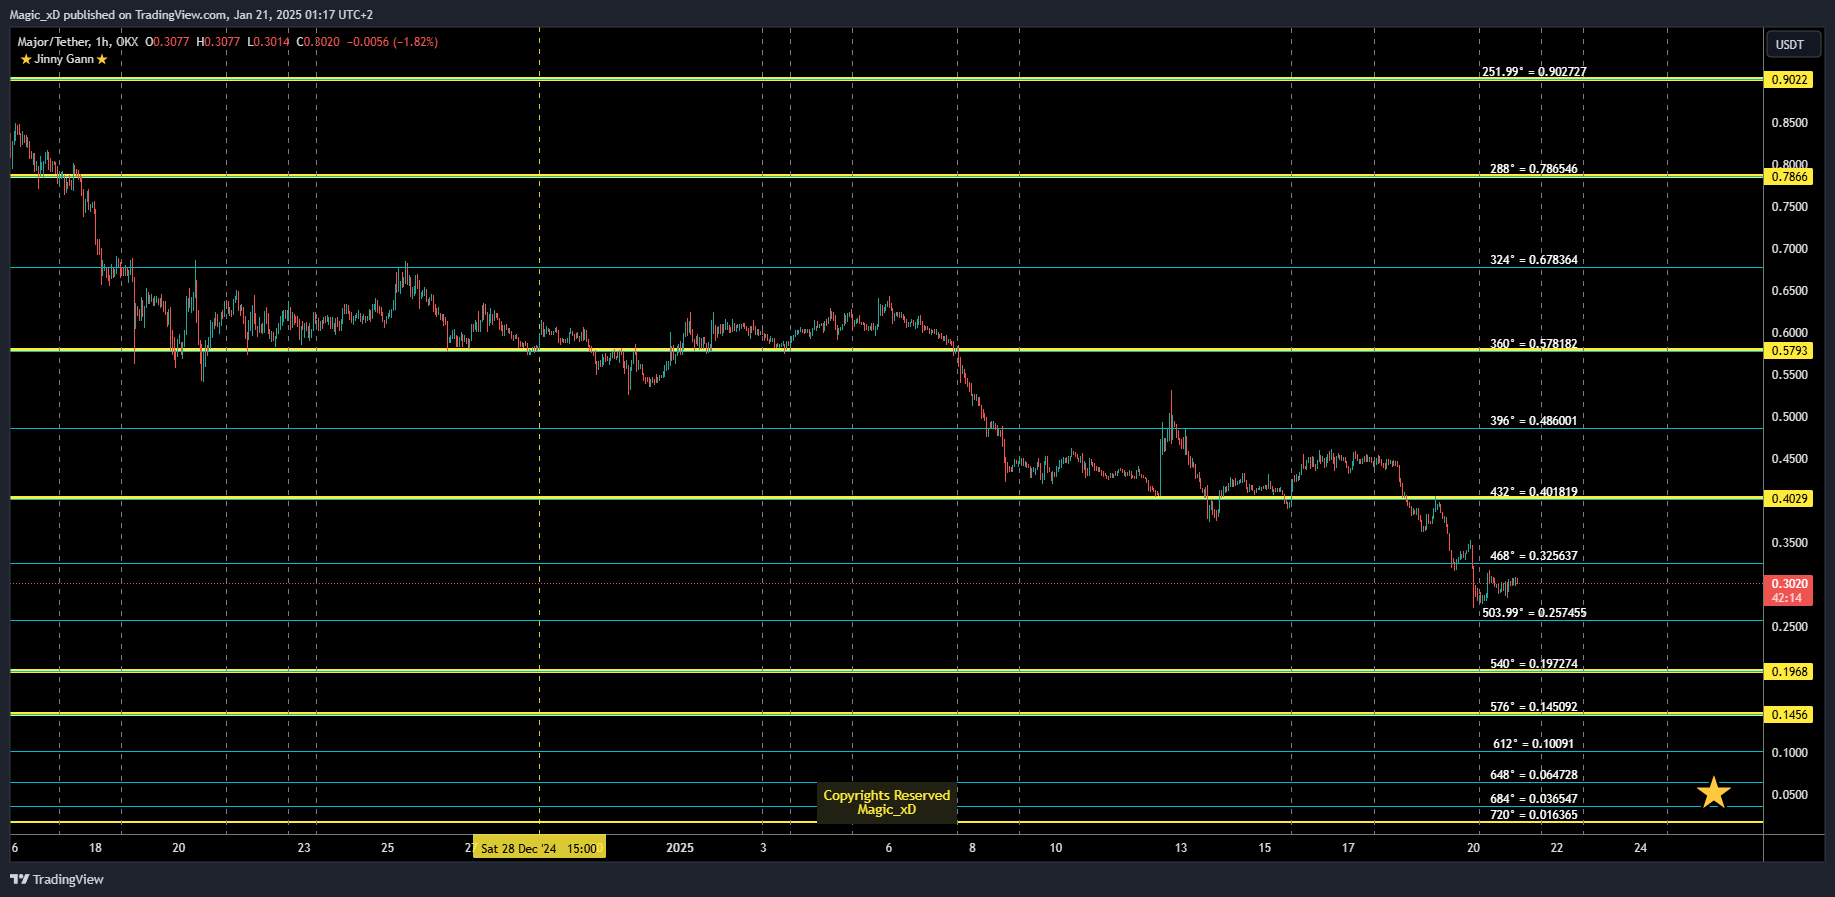Image resolution: width=1835 pixels, height=897 pixels.
Task: Select the 576° = 0.145092 level label
Action: 1534,707
